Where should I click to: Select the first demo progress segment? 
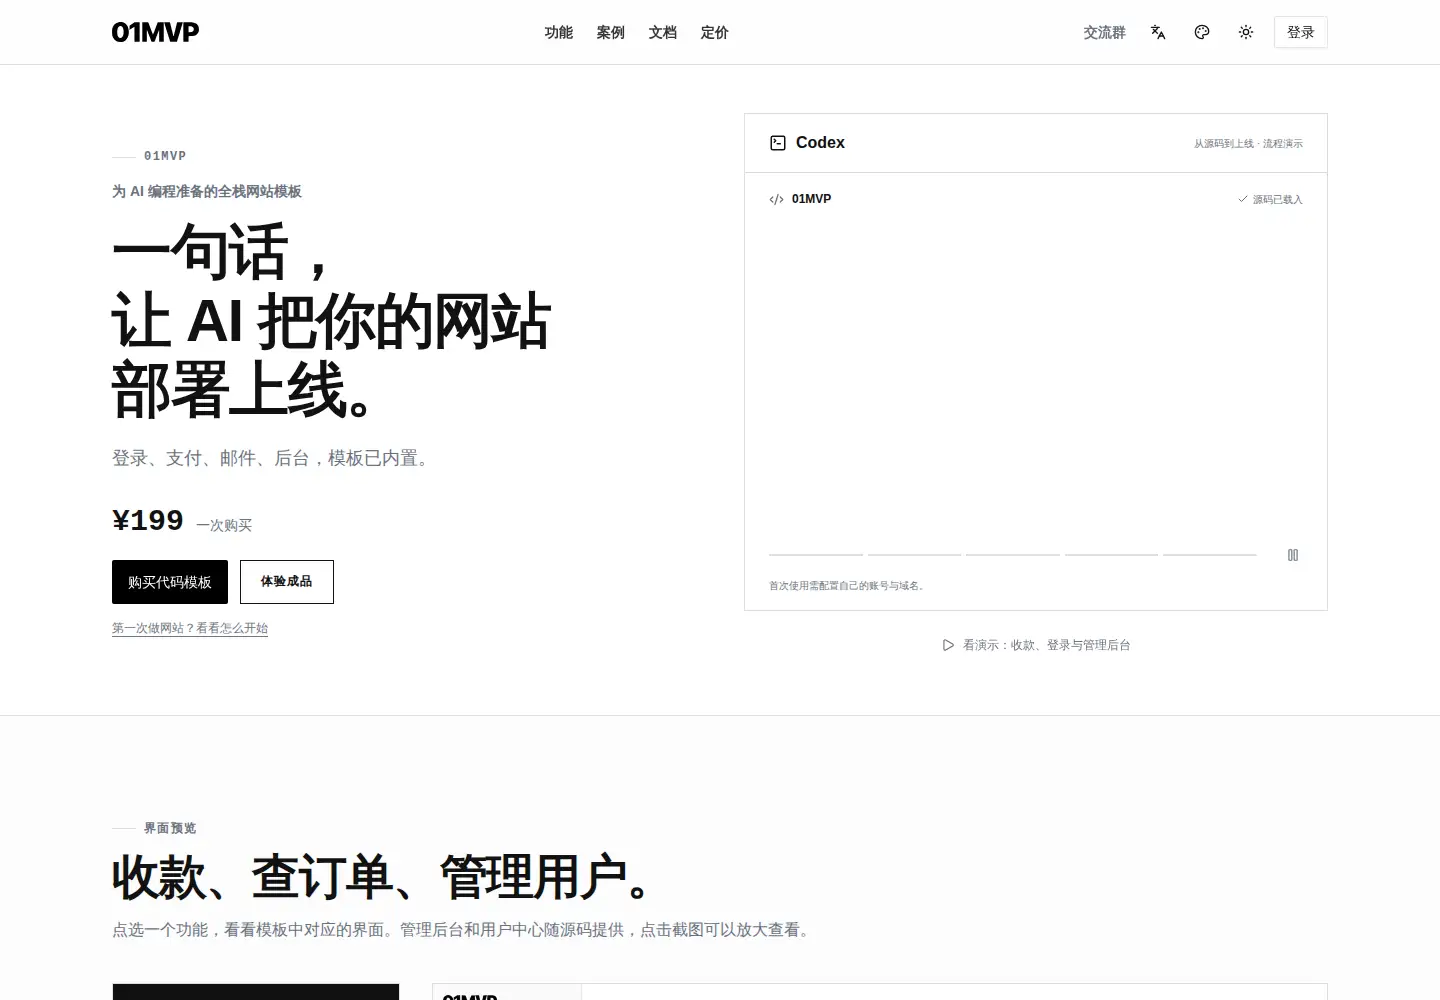[816, 554]
